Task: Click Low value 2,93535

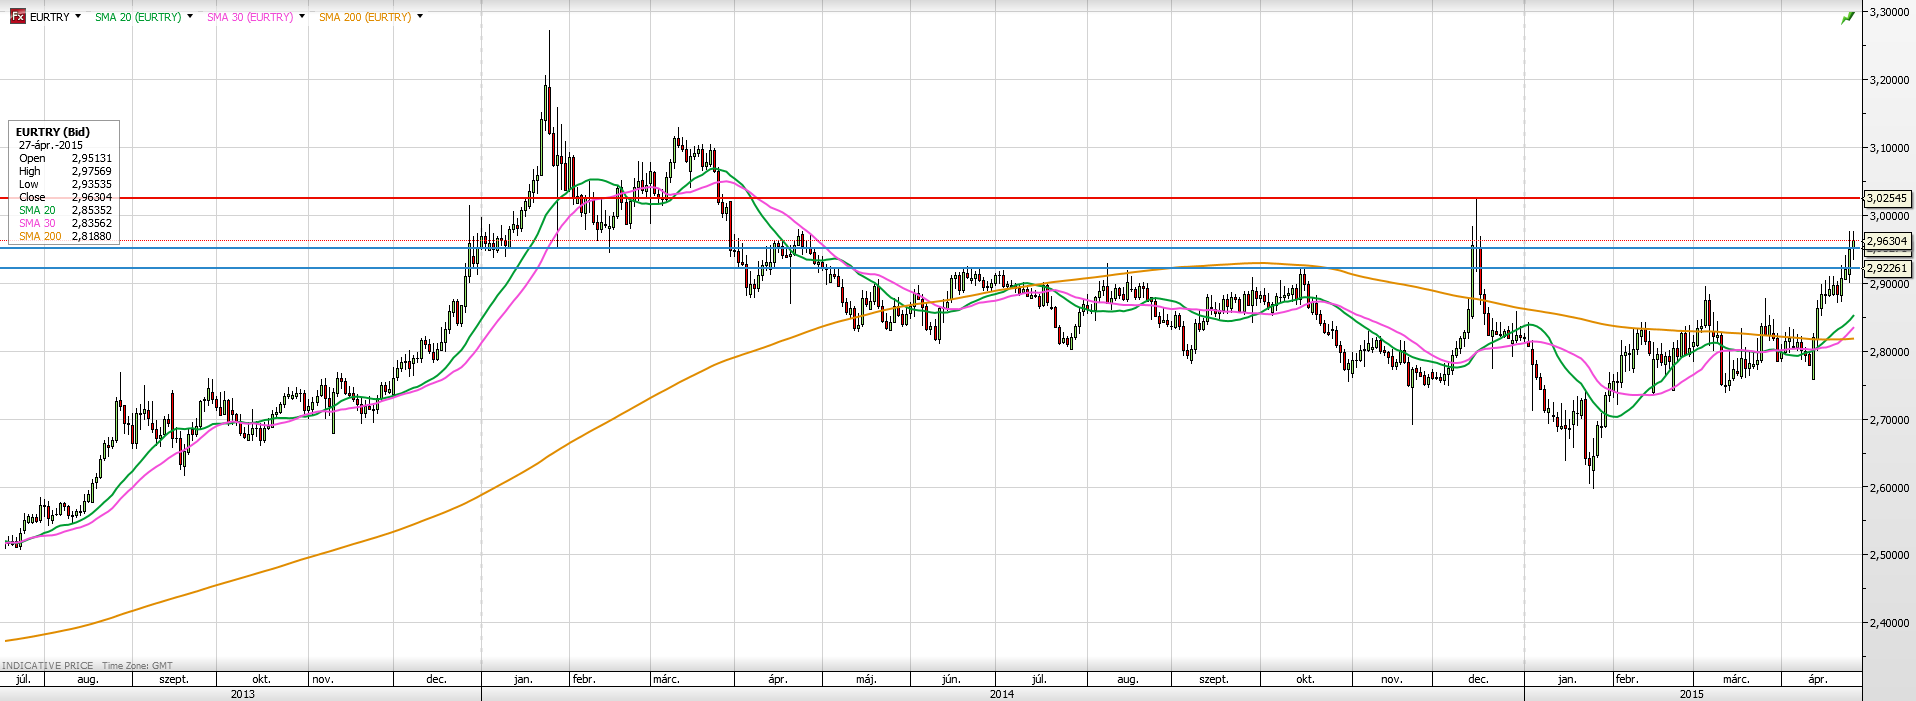Action: click(92, 184)
